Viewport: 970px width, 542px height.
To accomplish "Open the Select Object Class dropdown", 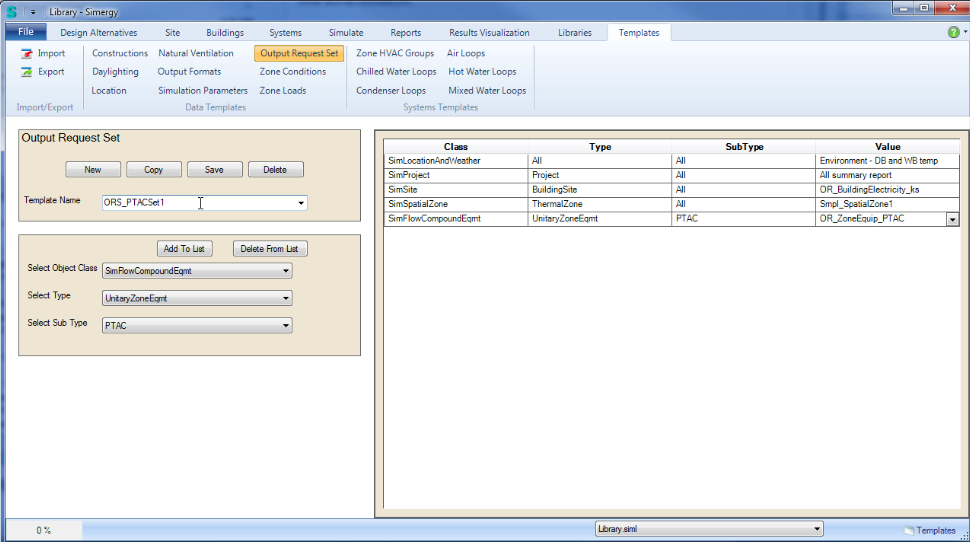I will pos(286,271).
